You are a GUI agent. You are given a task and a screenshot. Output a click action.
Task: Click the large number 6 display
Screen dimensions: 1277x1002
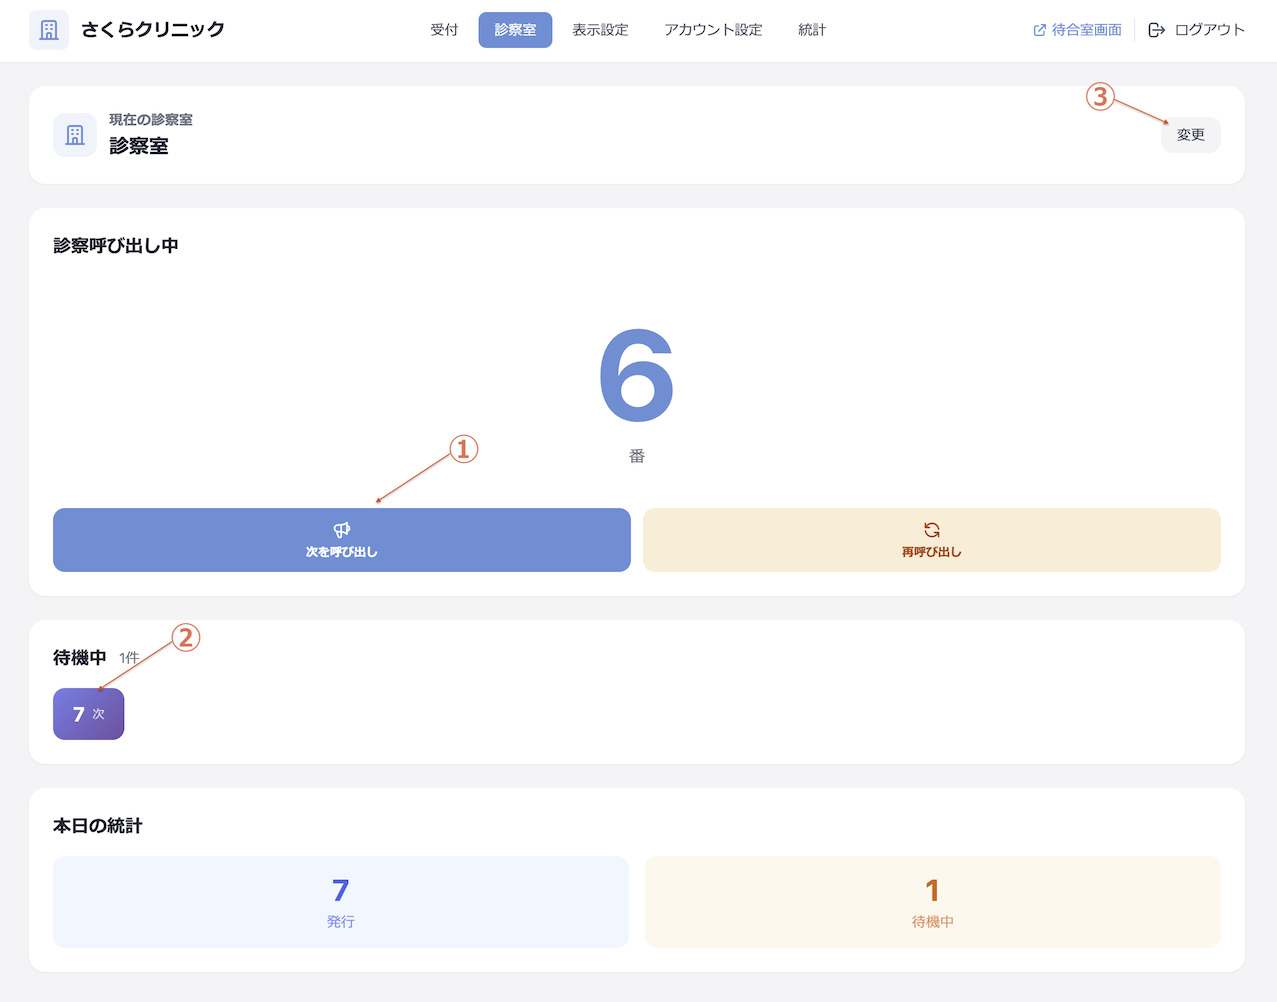click(636, 376)
